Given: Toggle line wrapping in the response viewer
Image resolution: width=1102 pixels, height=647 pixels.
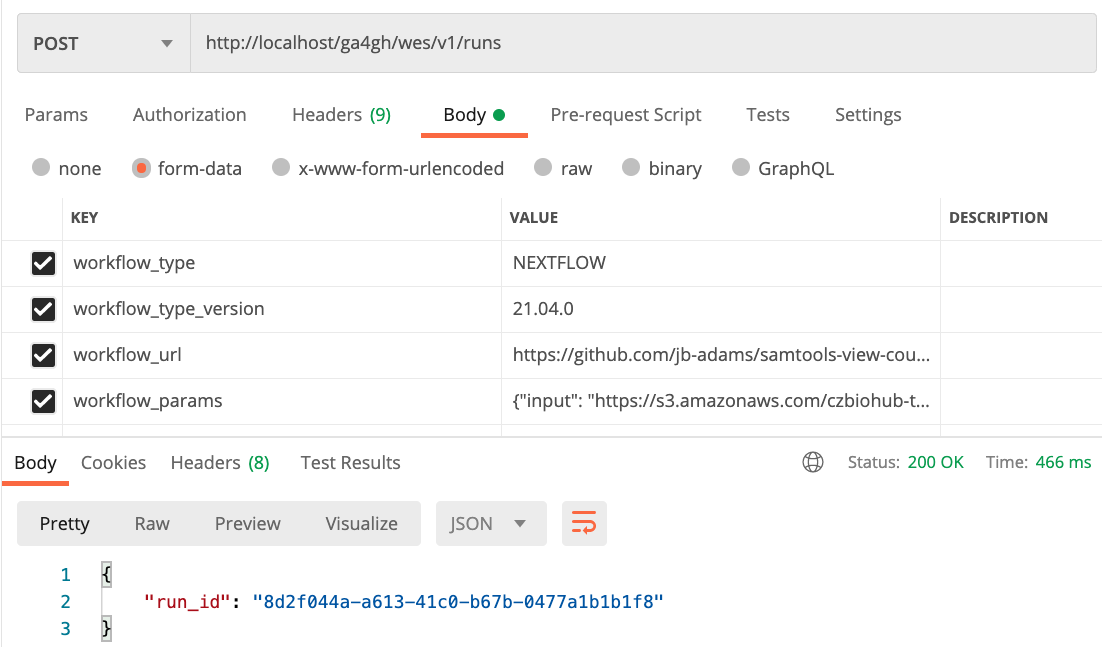Looking at the screenshot, I should pyautogui.click(x=584, y=523).
